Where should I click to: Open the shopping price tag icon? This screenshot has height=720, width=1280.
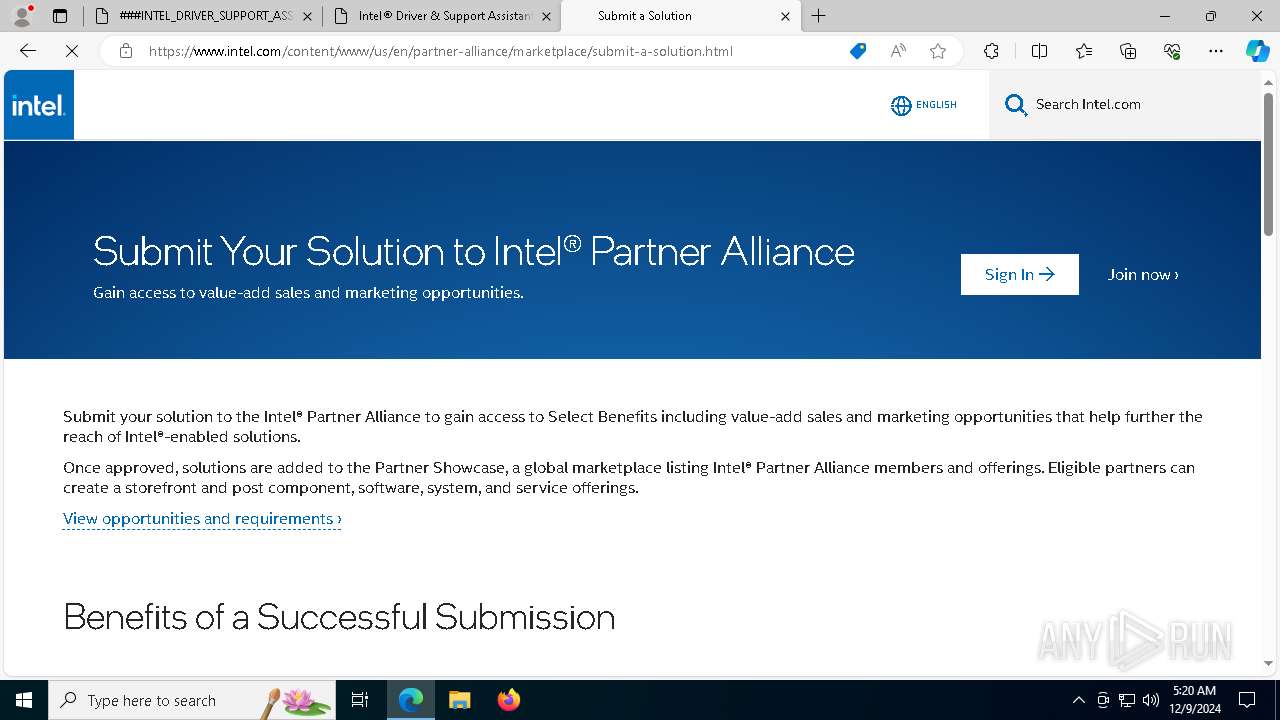click(858, 51)
